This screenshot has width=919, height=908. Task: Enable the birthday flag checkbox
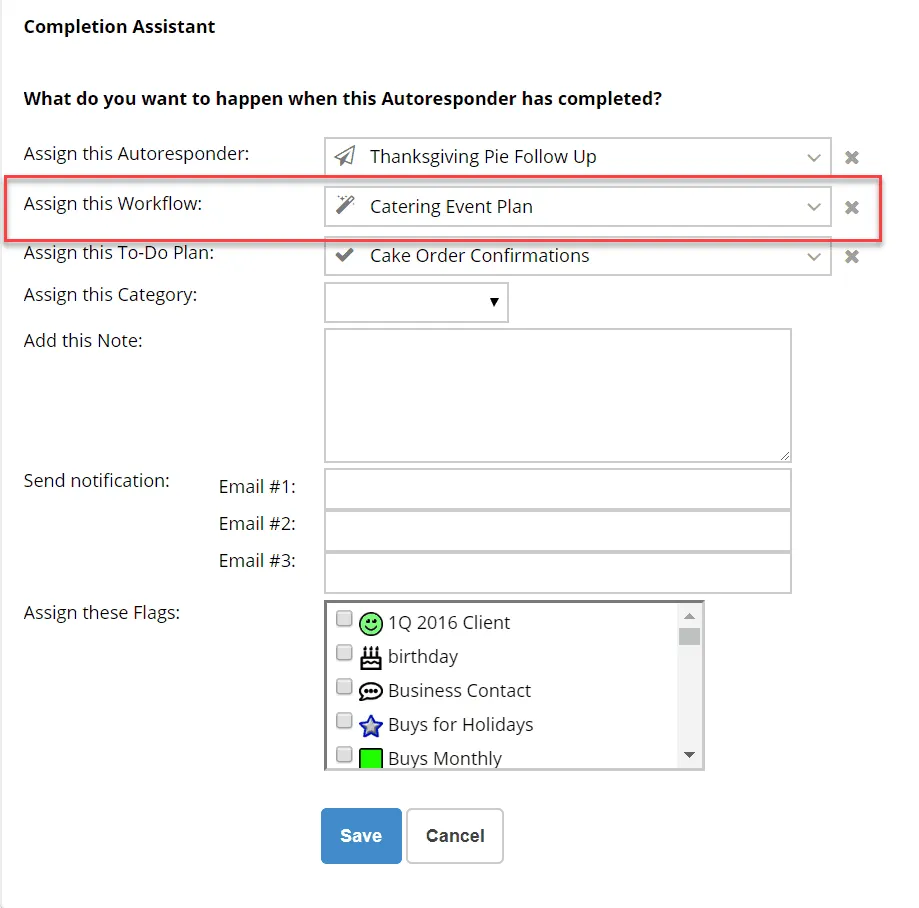344,652
